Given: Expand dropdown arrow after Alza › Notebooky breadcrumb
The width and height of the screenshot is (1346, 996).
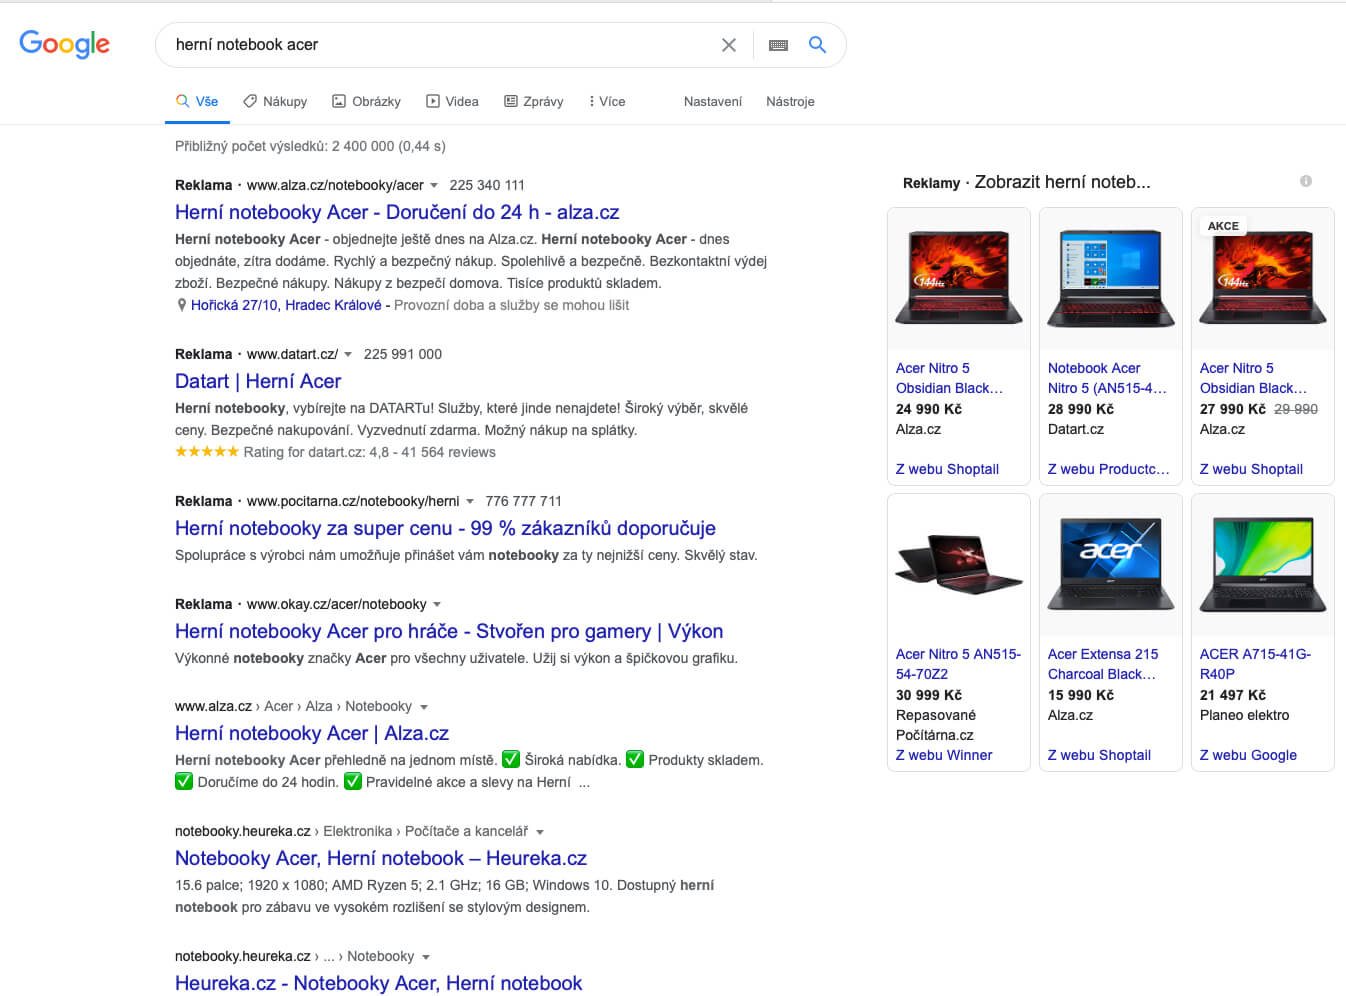Looking at the screenshot, I should (424, 707).
